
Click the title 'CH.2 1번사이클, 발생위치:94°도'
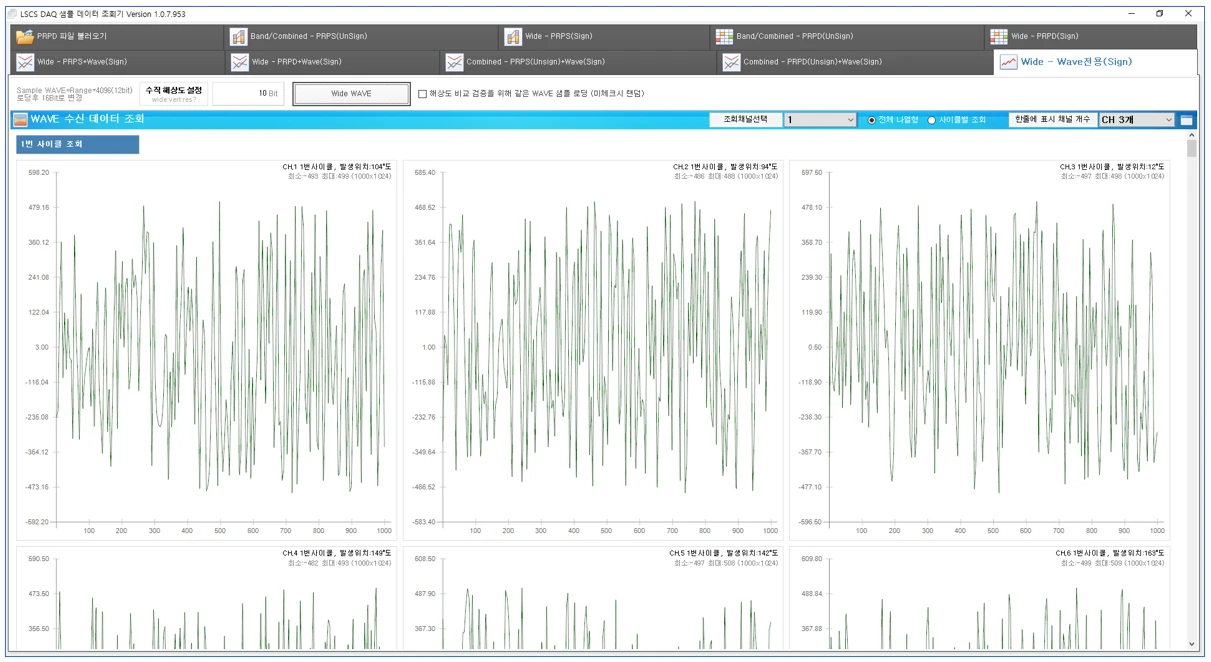(726, 166)
